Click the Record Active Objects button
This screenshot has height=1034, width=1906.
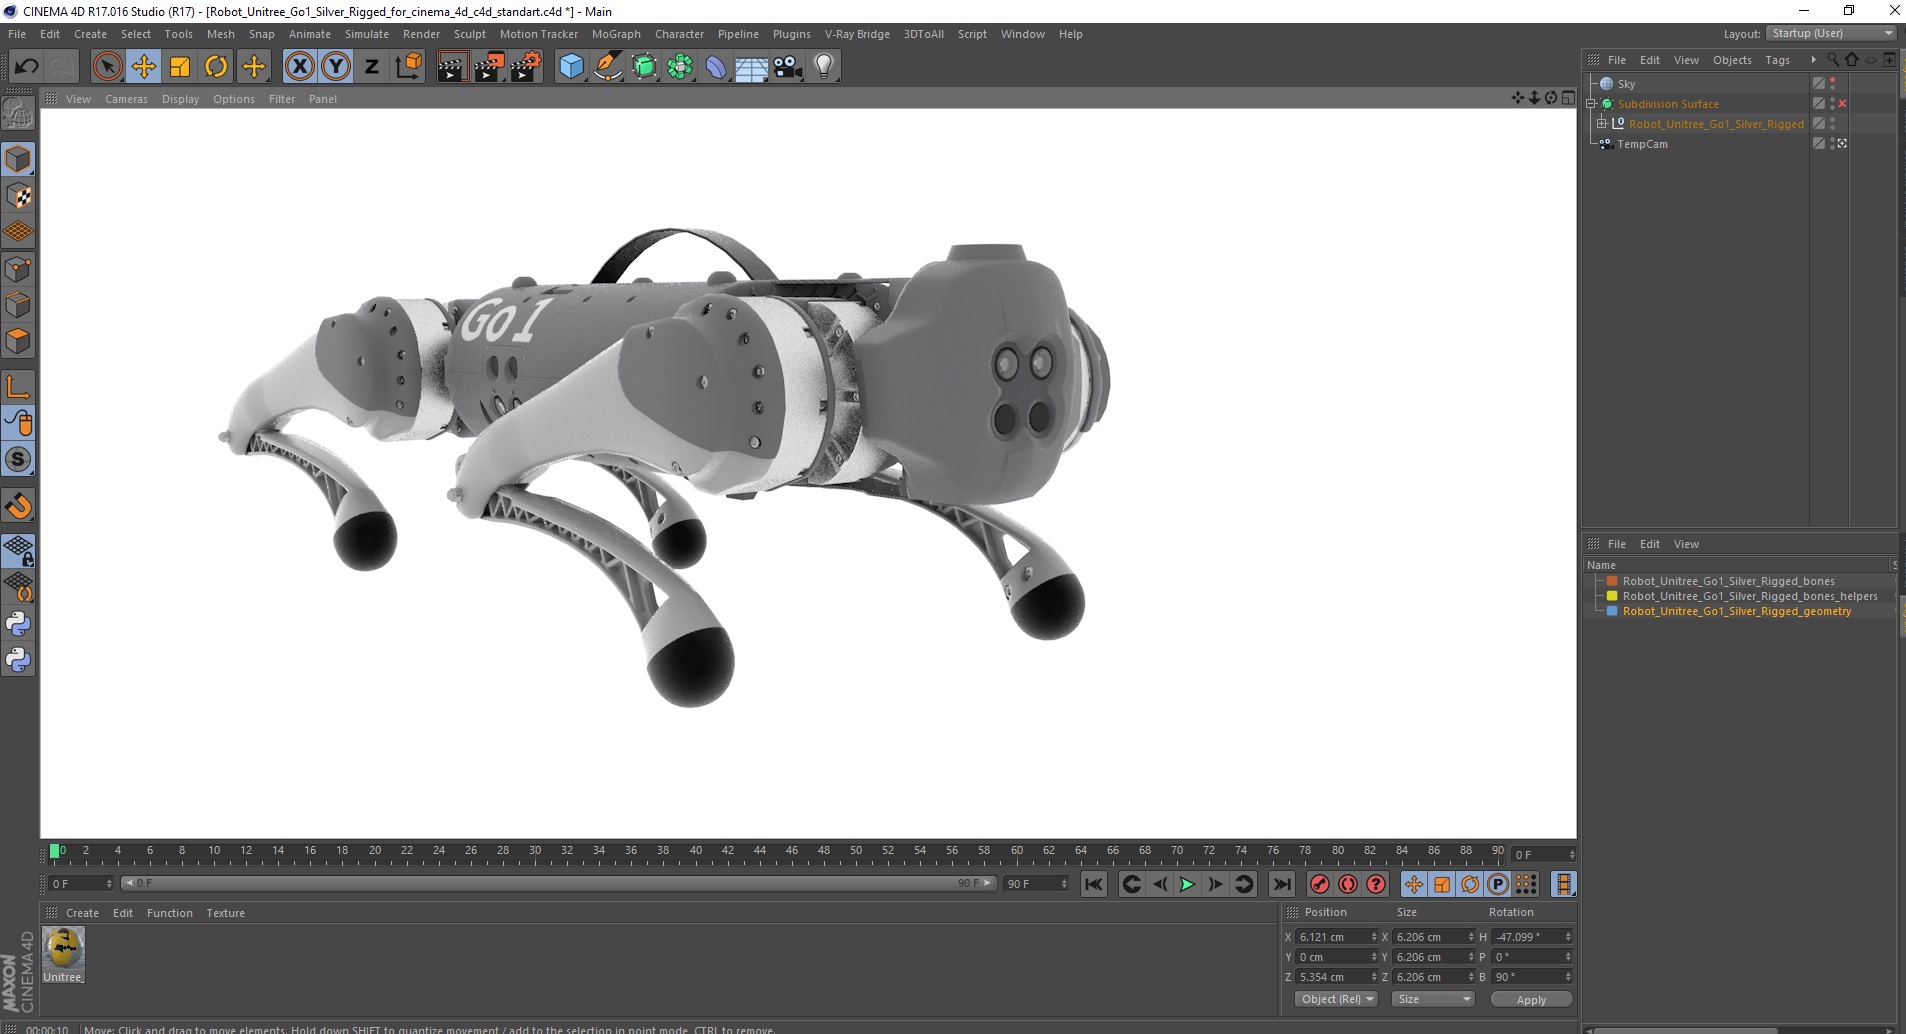tap(1319, 884)
